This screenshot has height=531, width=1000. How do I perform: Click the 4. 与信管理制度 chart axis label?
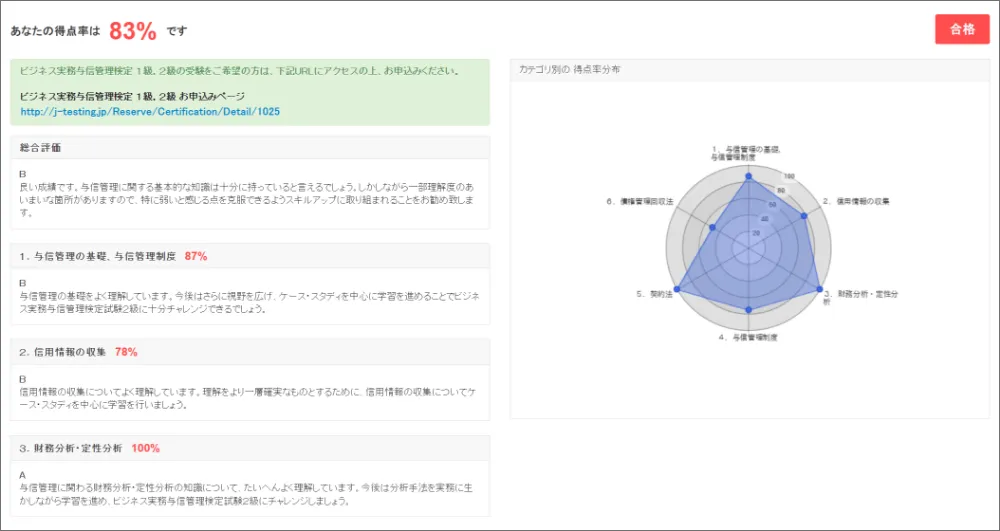point(748,337)
